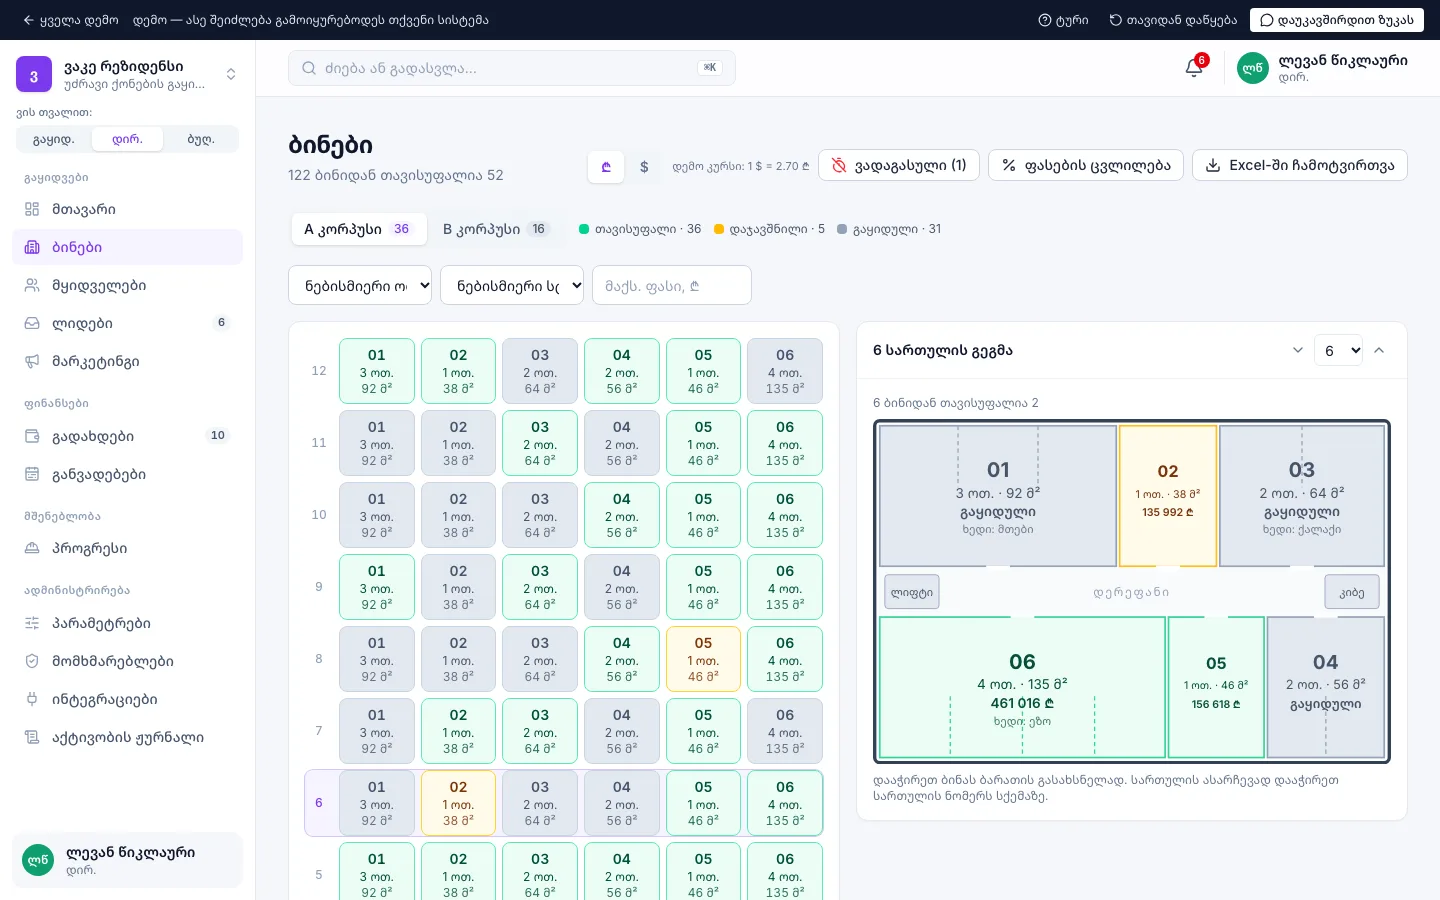The width and height of the screenshot is (1440, 900).
Task: Click Excel-ში ჩამოტვირთვა export button
Action: (x=1300, y=165)
